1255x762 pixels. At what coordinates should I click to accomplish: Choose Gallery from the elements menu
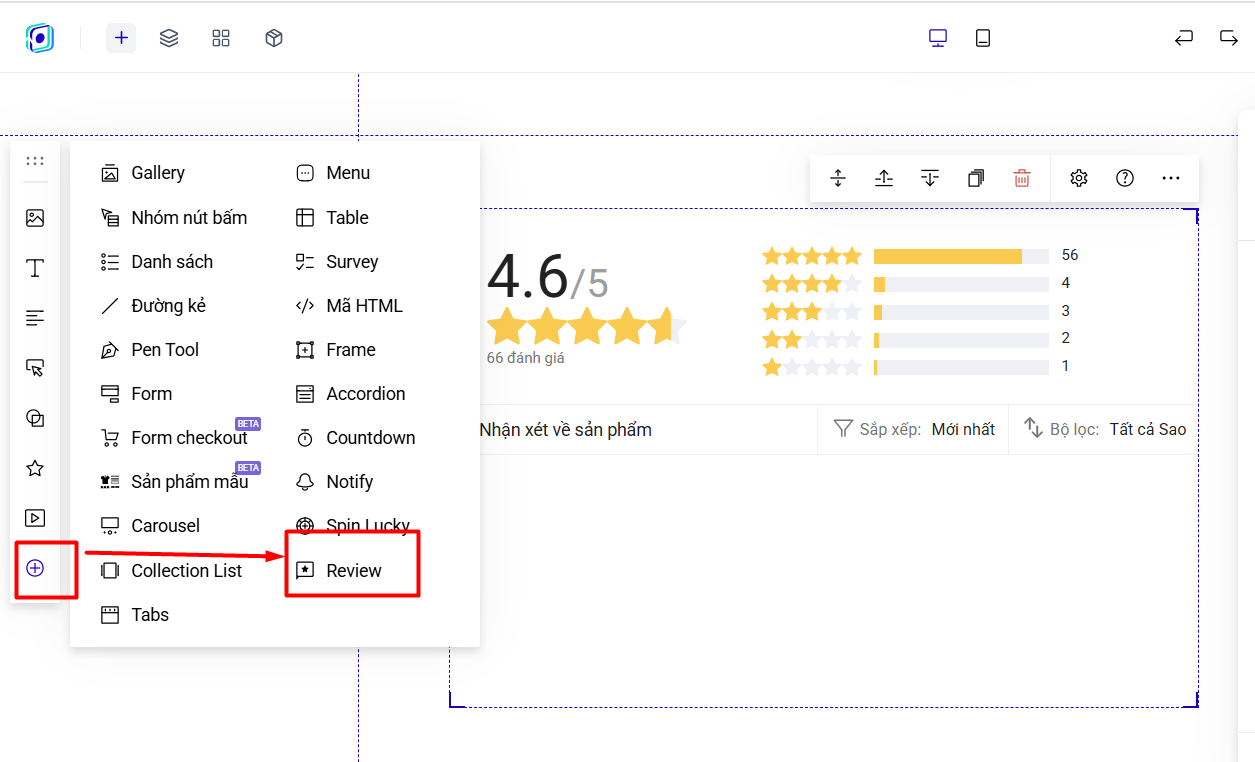143,173
